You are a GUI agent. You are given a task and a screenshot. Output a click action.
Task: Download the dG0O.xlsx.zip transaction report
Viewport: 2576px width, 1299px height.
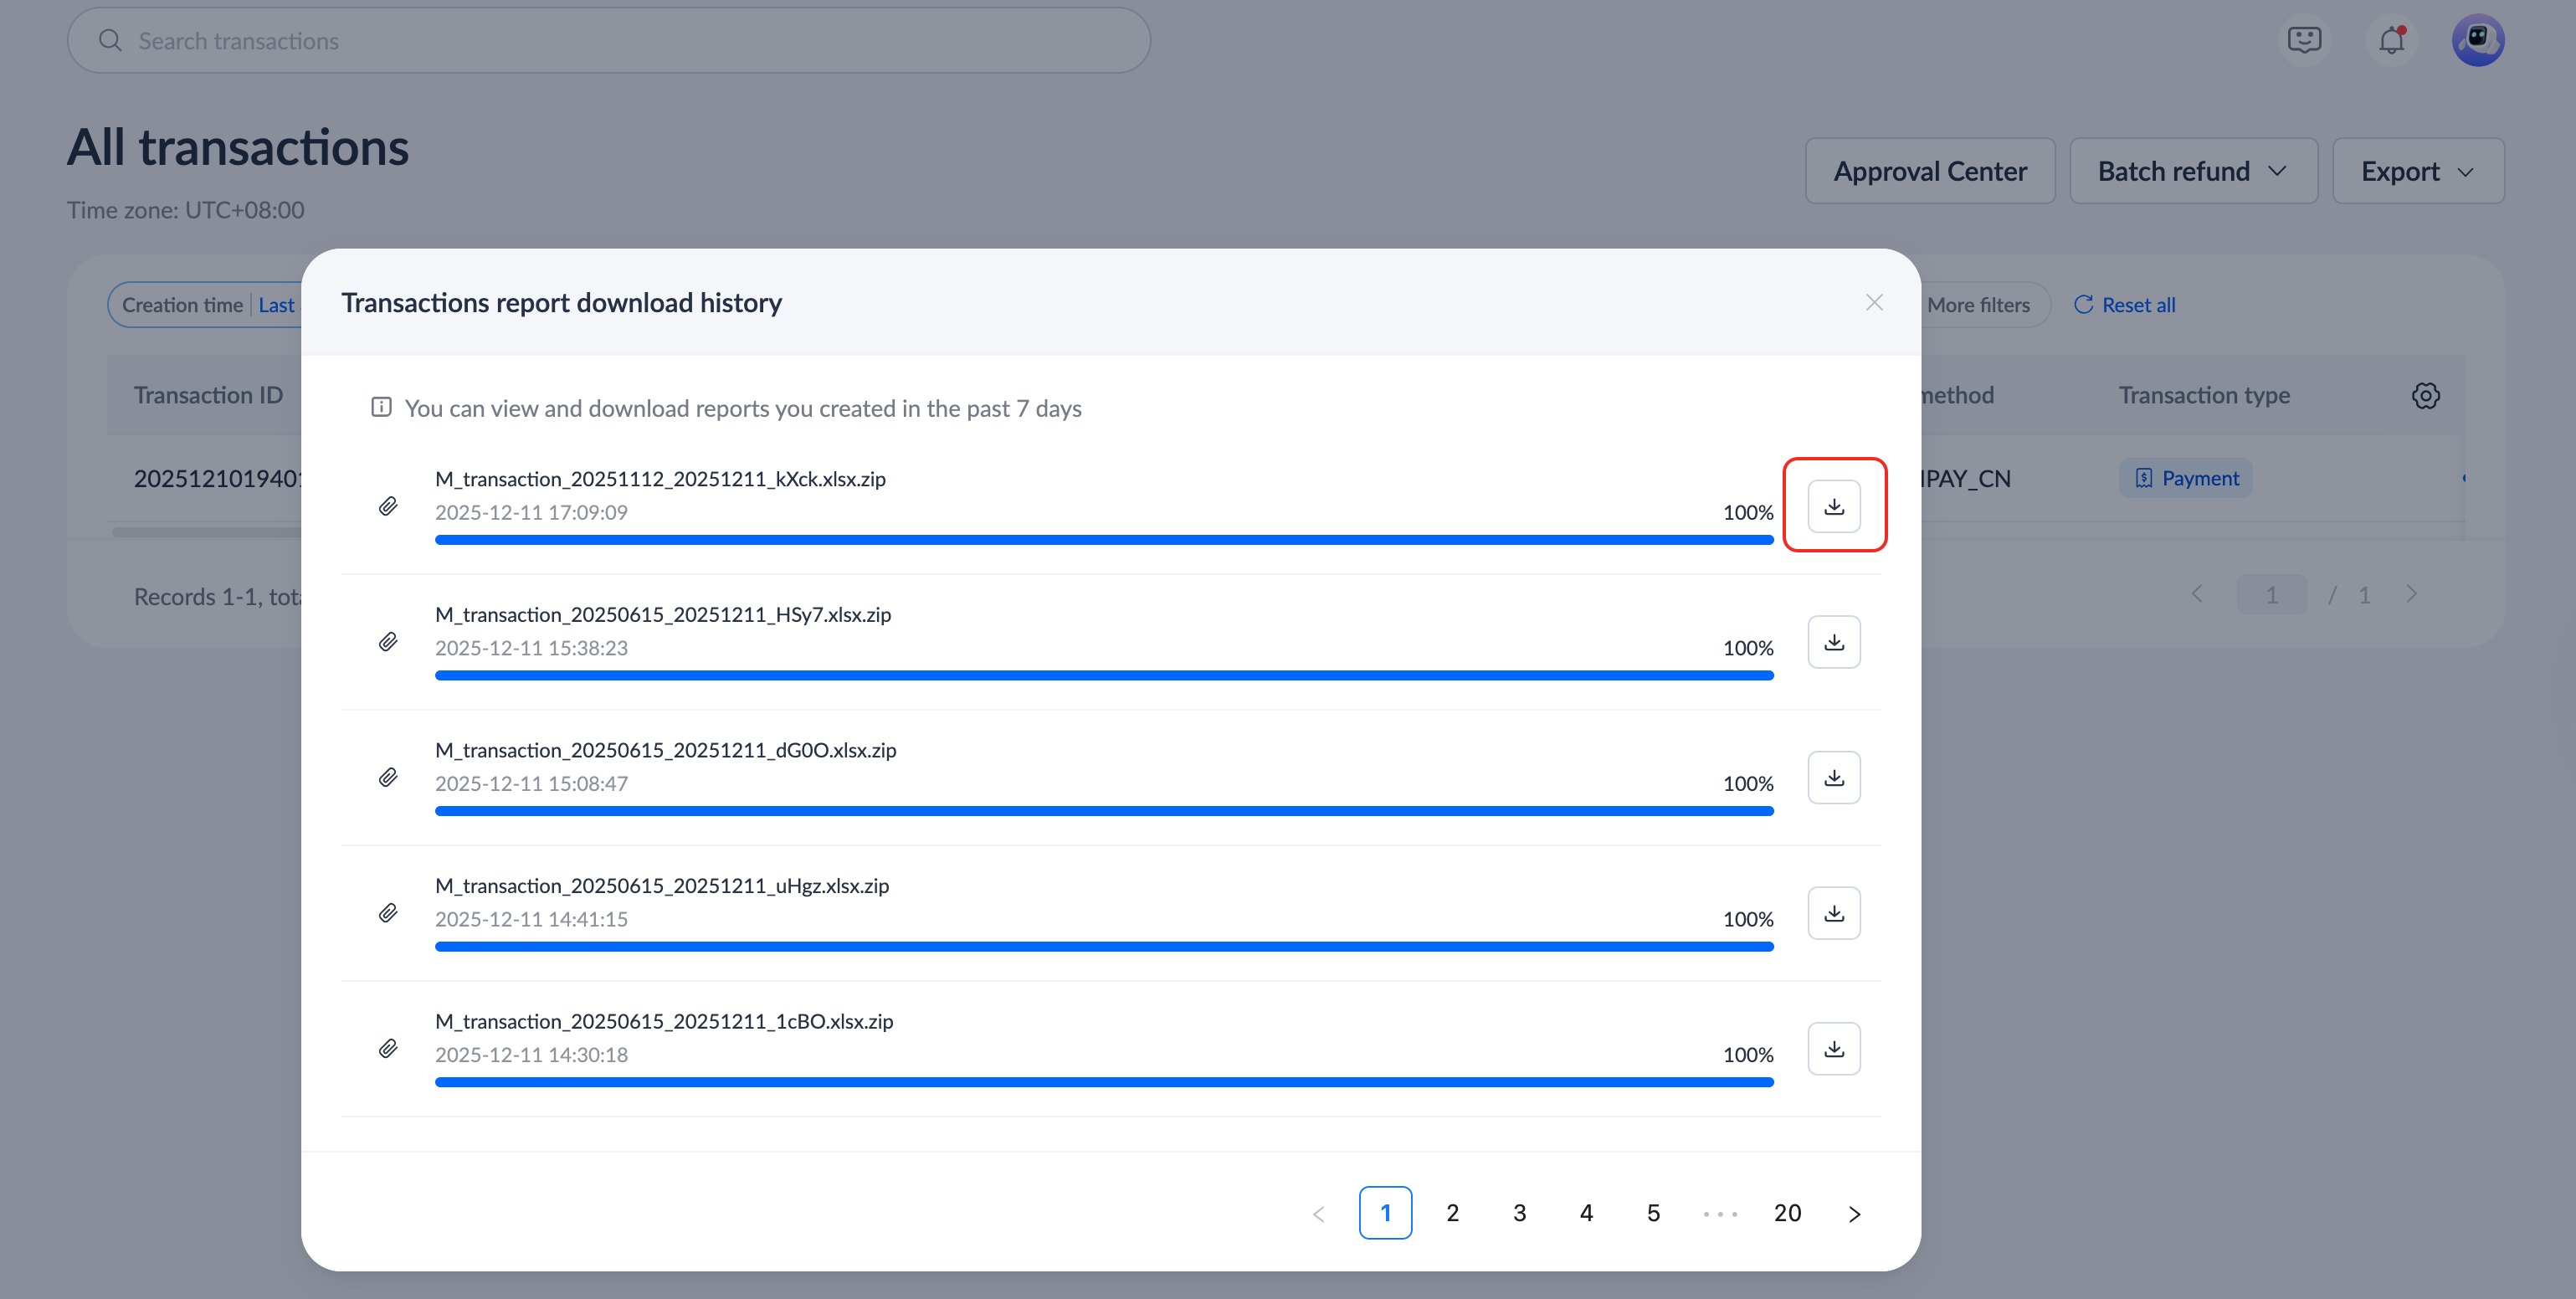(x=1833, y=777)
